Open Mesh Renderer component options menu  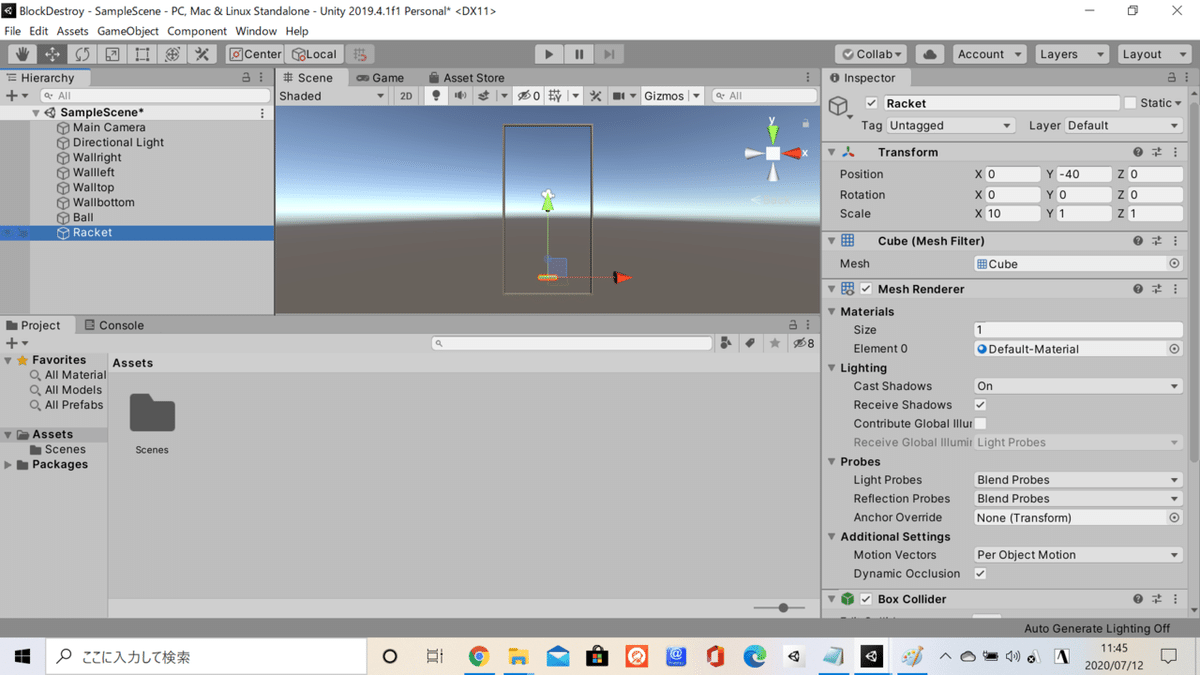point(1176,289)
